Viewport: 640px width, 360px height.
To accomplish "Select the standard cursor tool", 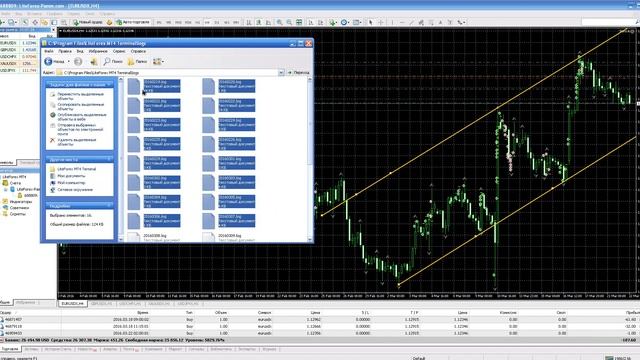I will 371,22.
